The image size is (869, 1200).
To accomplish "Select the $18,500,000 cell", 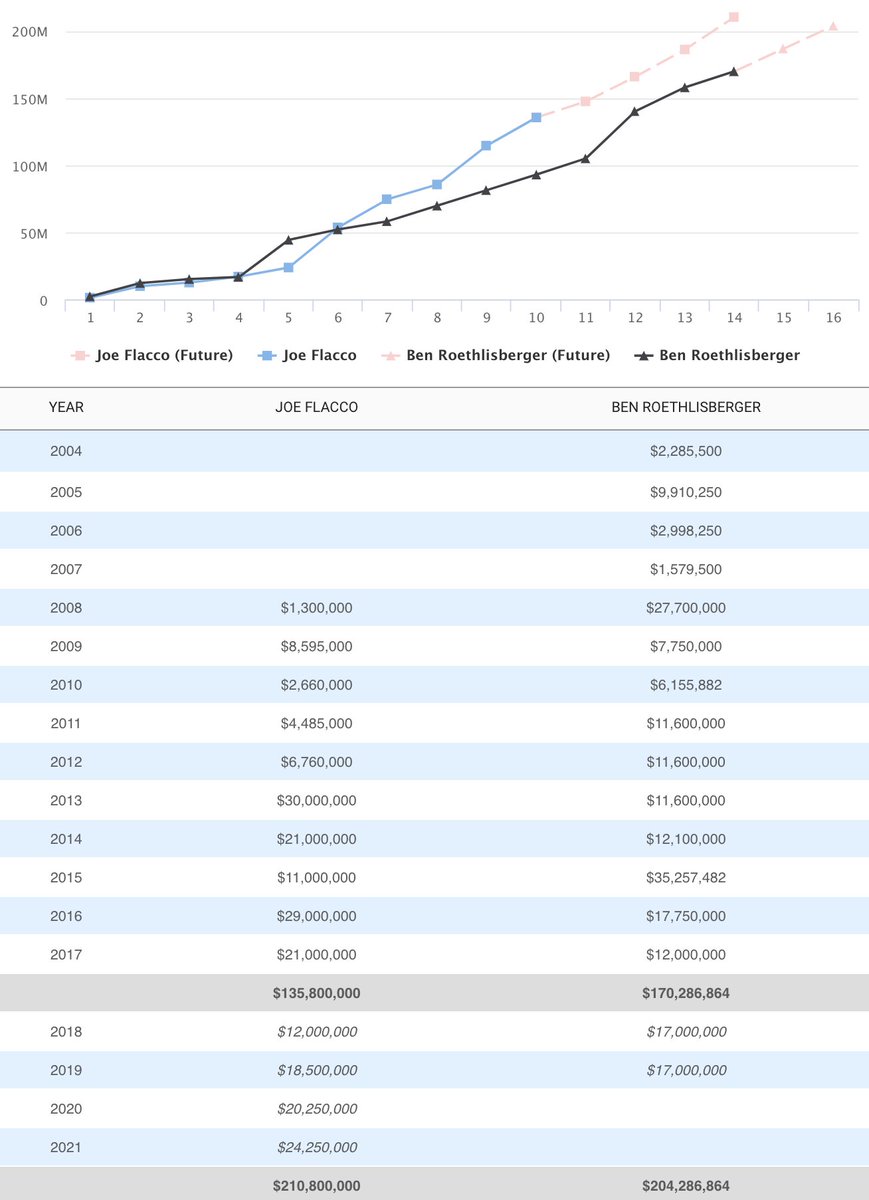I will pyautogui.click(x=316, y=1070).
